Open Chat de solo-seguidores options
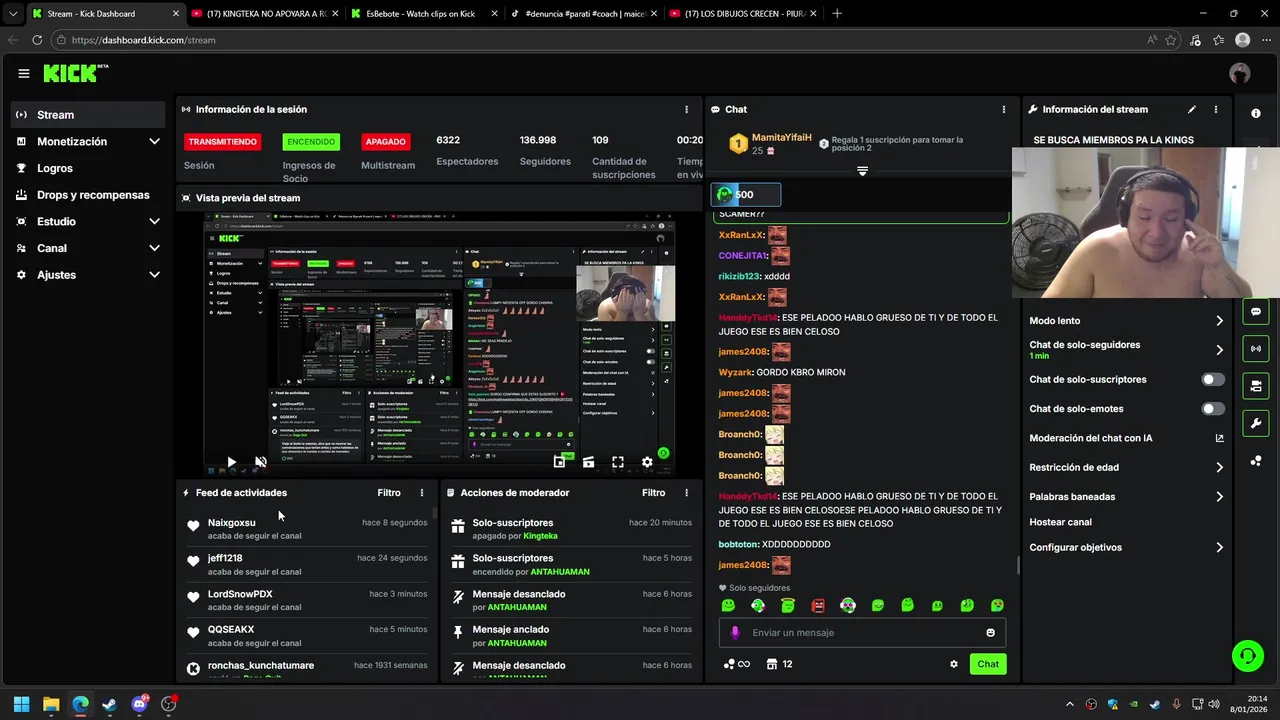Screen dimensions: 1280x720 (1219, 350)
